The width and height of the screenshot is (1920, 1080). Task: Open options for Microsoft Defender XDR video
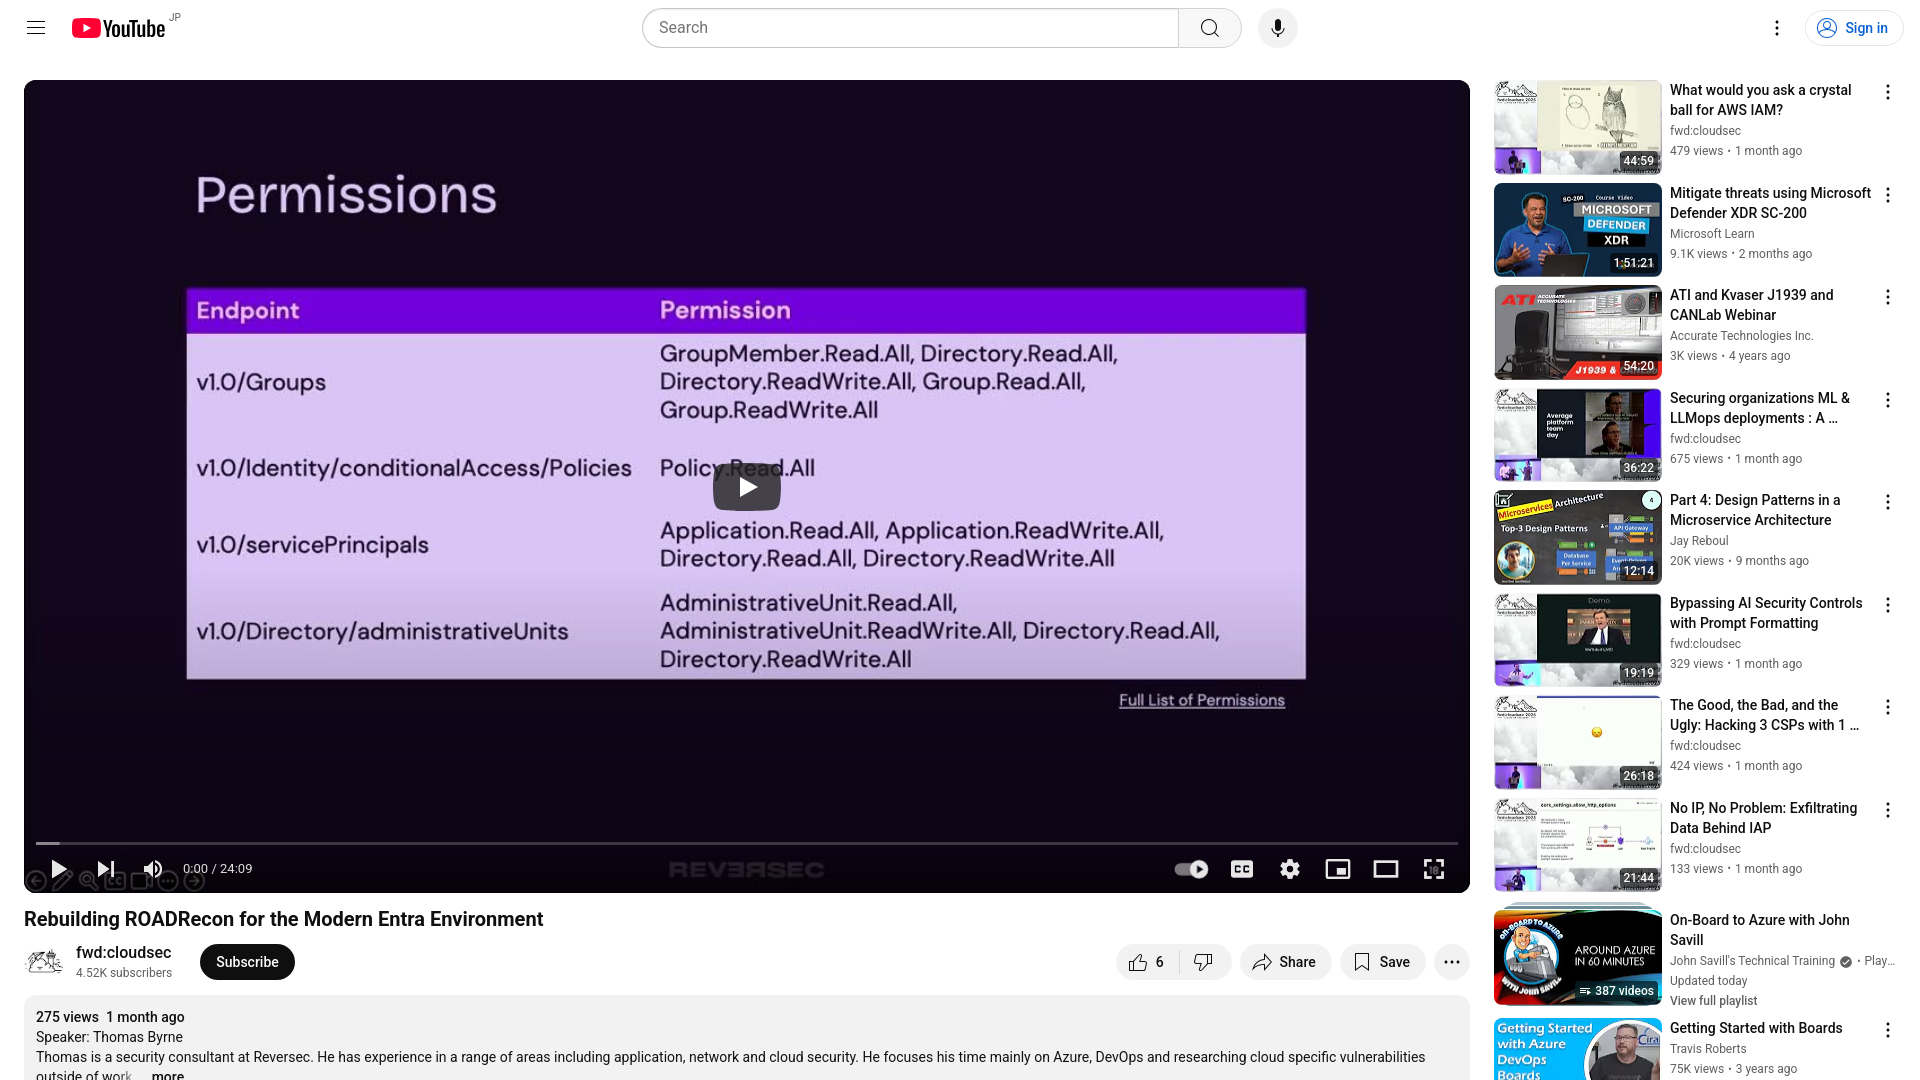pyautogui.click(x=1888, y=195)
